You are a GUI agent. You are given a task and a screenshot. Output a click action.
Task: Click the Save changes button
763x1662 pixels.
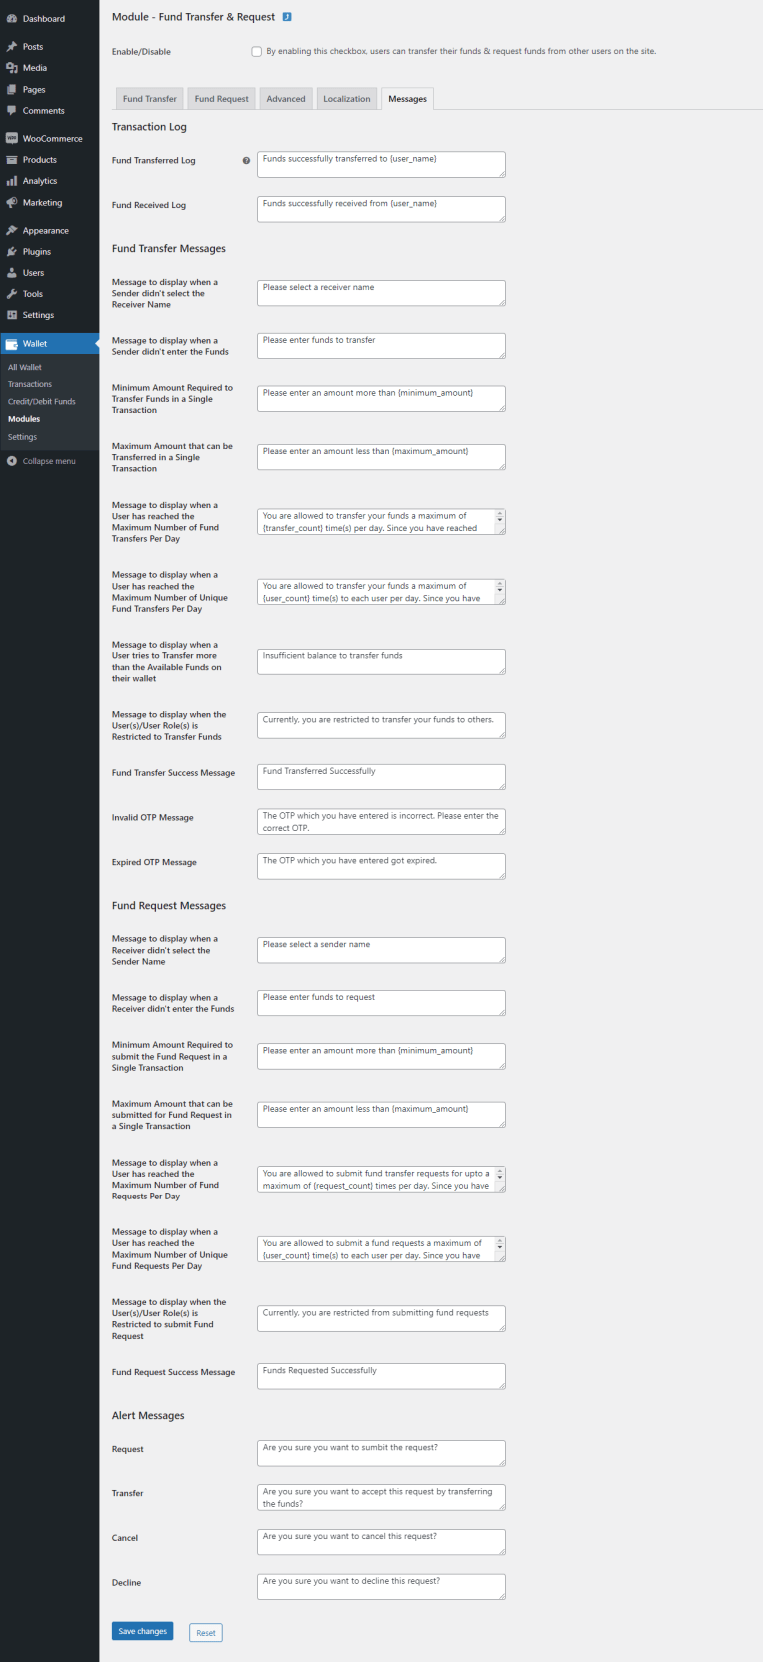(x=142, y=1631)
